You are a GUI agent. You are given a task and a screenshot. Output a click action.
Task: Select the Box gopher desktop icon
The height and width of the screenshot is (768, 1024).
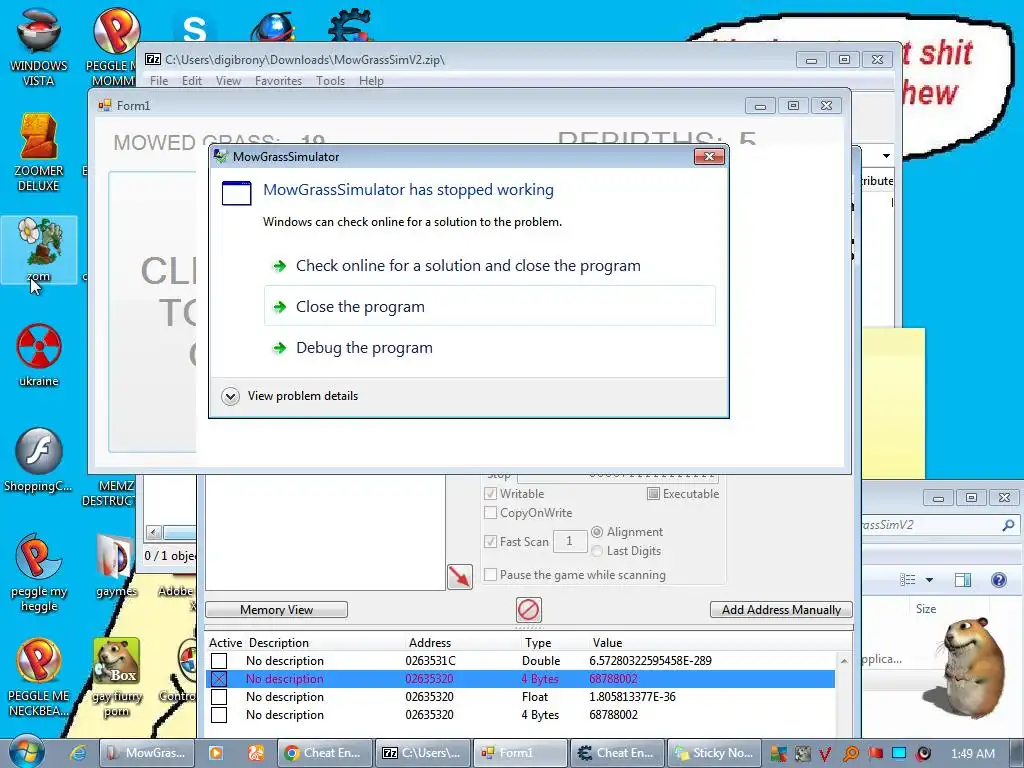(116, 678)
